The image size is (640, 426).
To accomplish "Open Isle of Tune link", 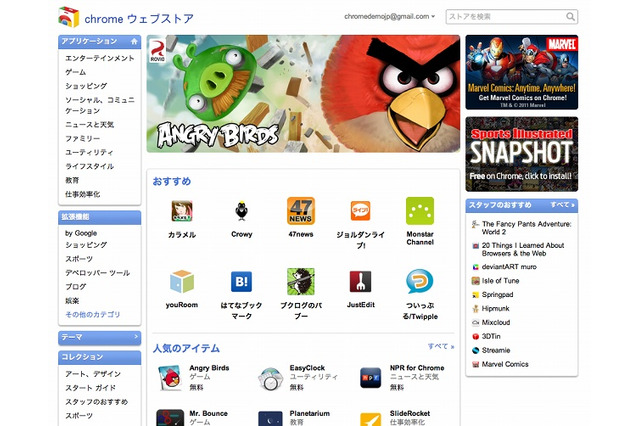I will coord(500,281).
